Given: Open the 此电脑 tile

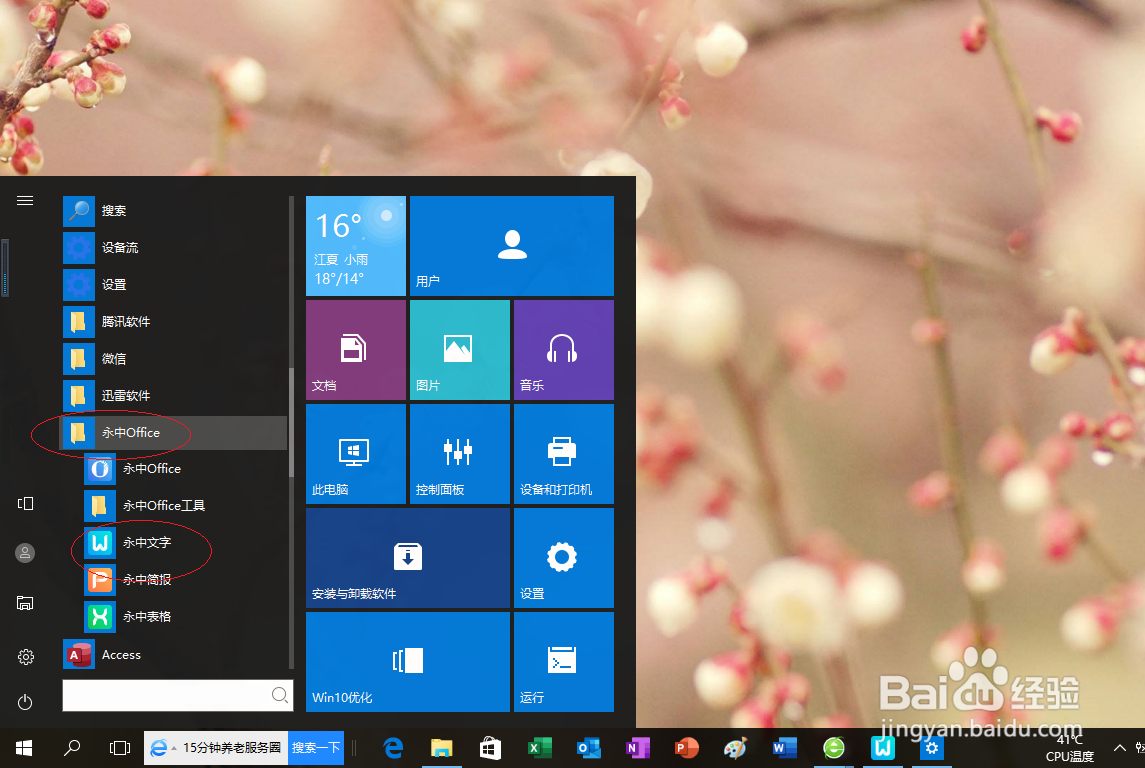Looking at the screenshot, I should pos(356,454).
